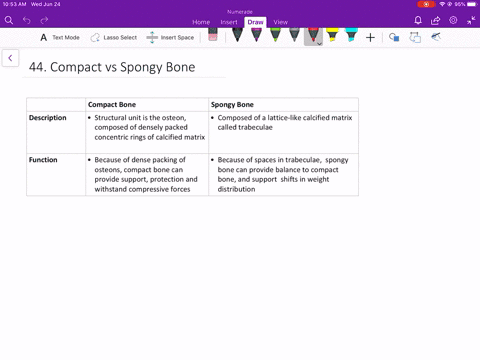Screen dimensions: 480x360
Task: Click the 'Description' row label
Action: click(48, 118)
